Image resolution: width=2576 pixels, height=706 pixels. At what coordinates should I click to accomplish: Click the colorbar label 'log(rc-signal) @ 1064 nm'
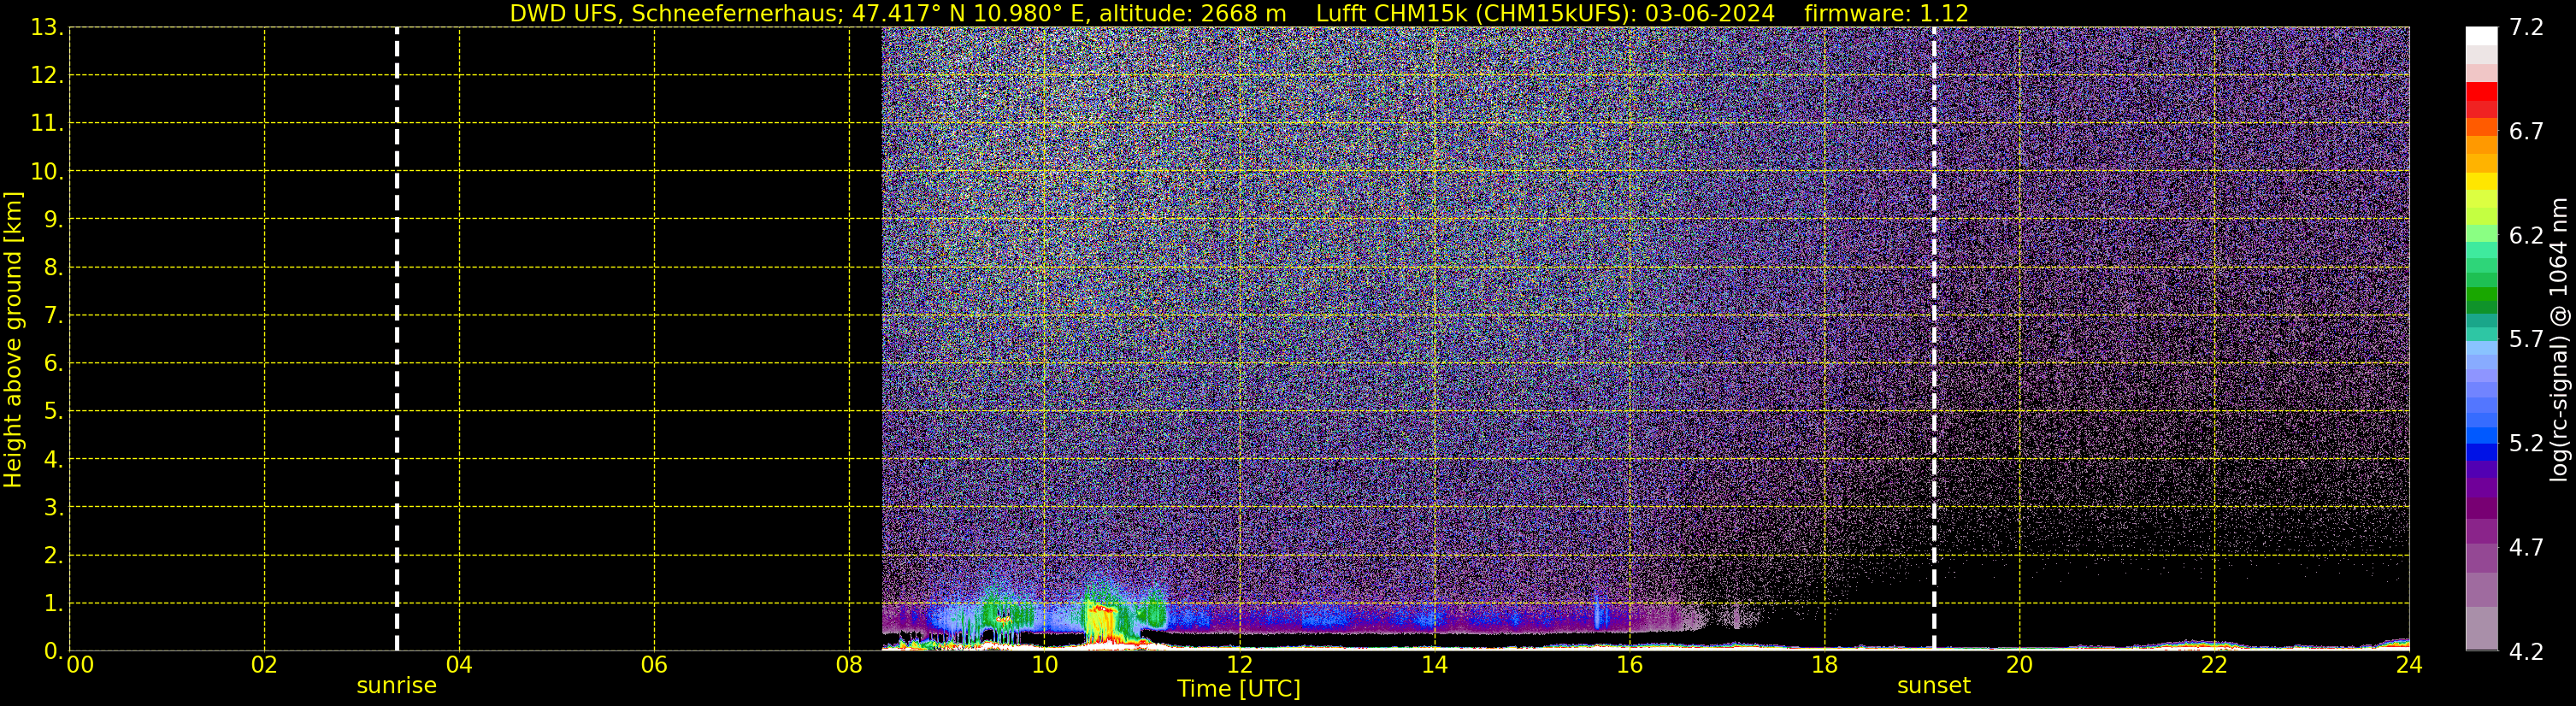pyautogui.click(x=2558, y=340)
